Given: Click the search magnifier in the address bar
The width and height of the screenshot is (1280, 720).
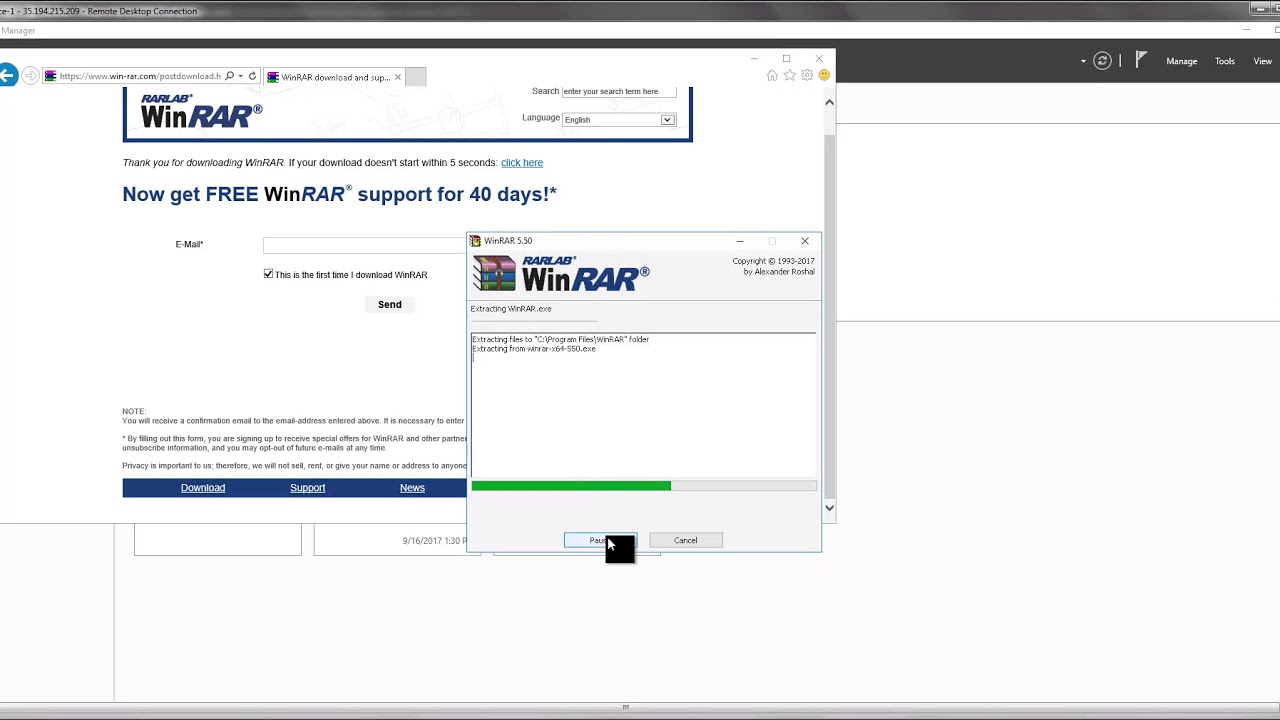Looking at the screenshot, I should coord(229,76).
